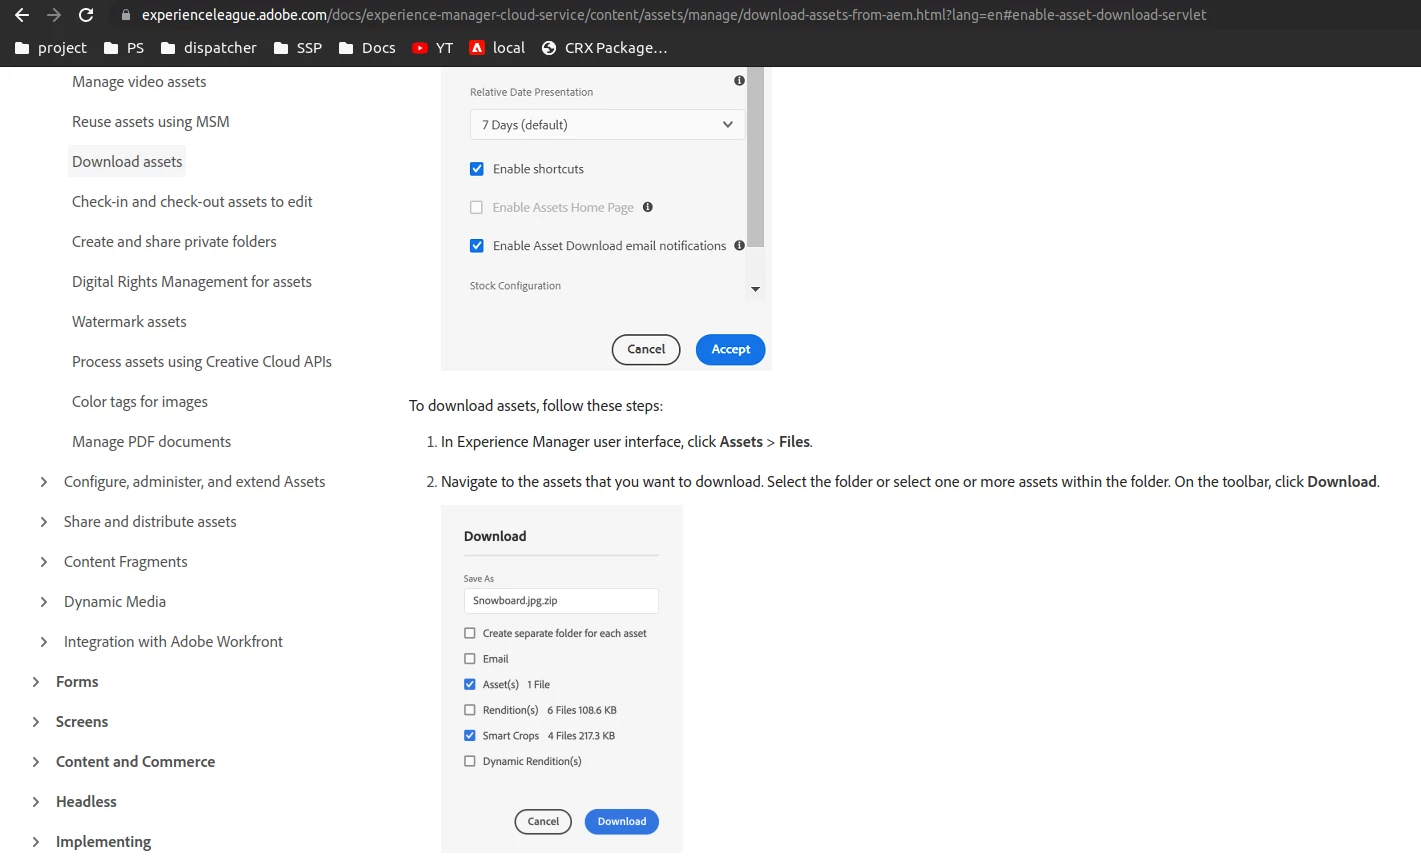
Task: Check the Email checkbox in Download dialog
Action: (470, 659)
